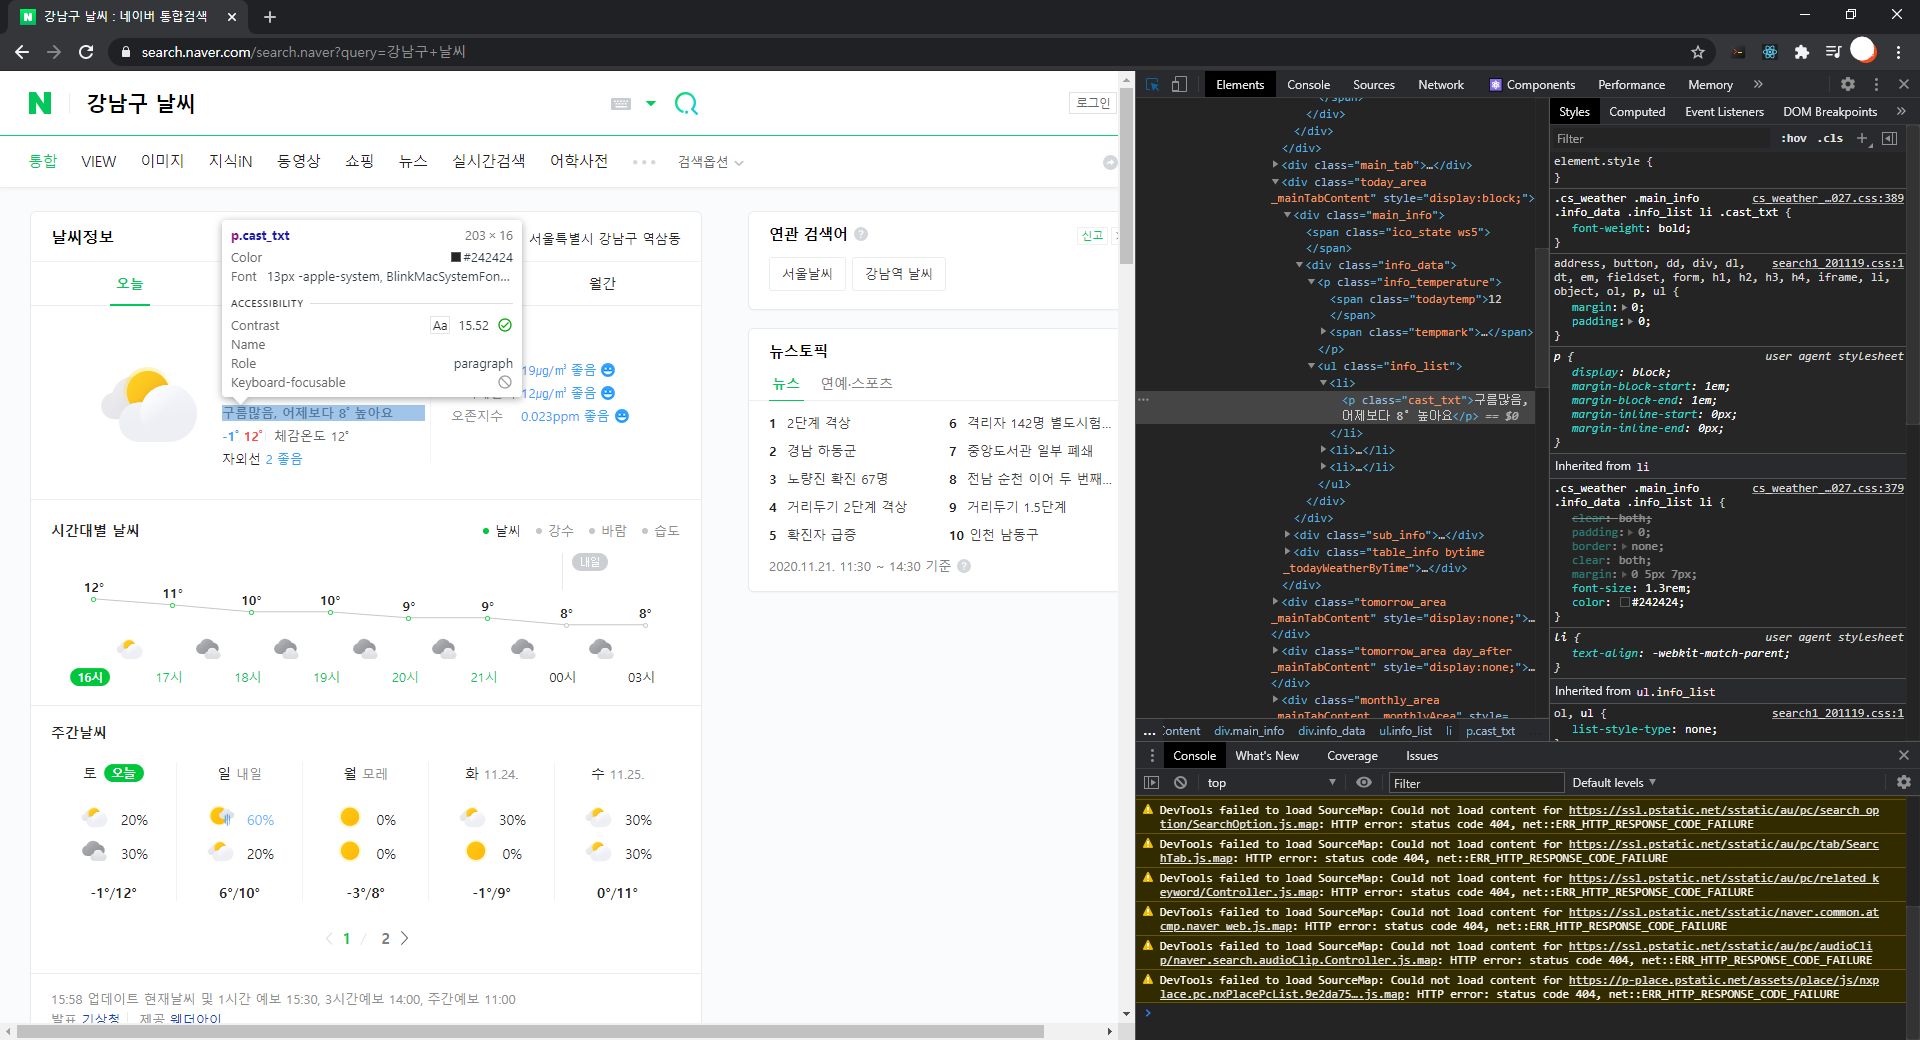
Task: Switch to the Network tab in DevTools
Action: tap(1440, 85)
